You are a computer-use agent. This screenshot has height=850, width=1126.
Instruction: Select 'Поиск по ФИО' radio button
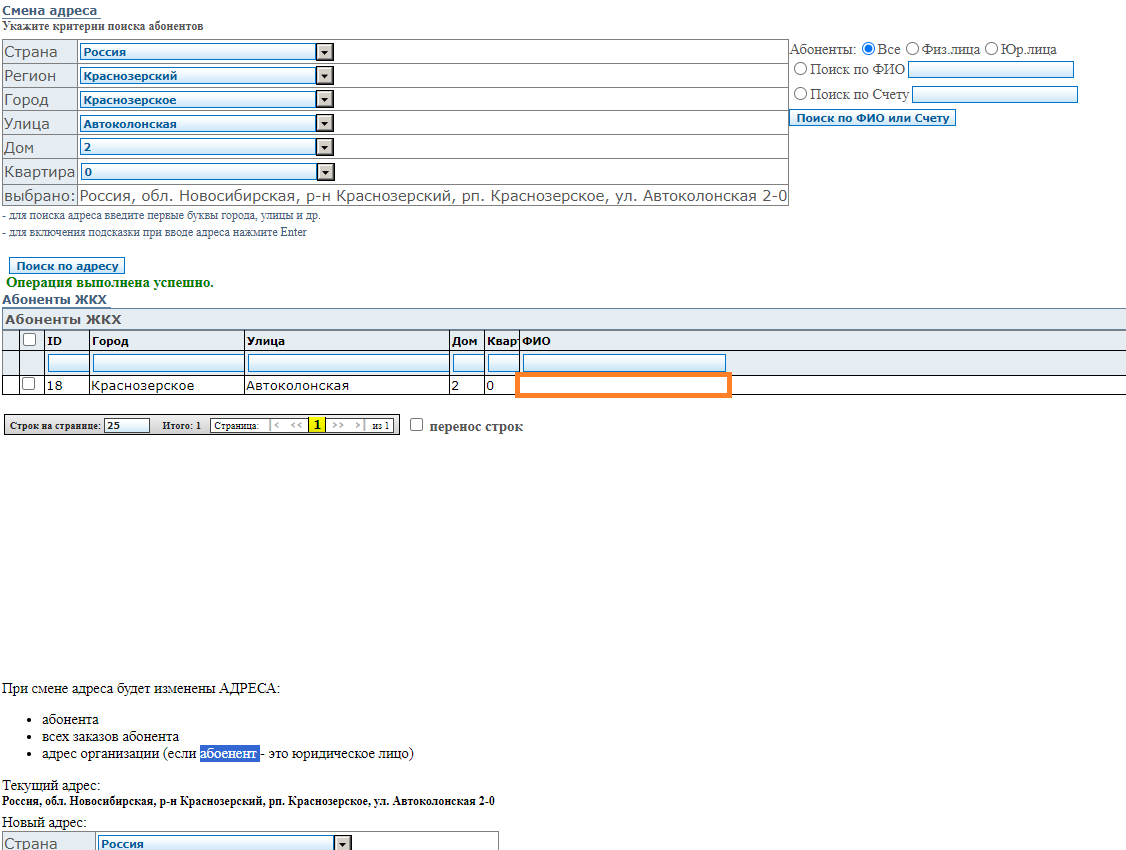[800, 69]
